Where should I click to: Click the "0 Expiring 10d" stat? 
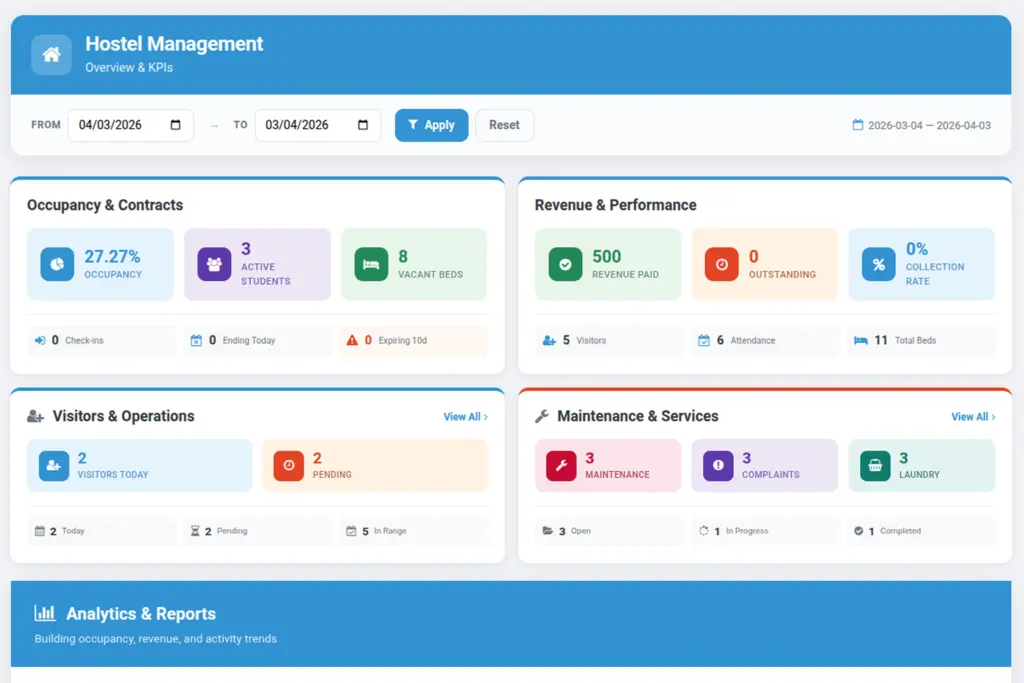pyautogui.click(x=413, y=340)
